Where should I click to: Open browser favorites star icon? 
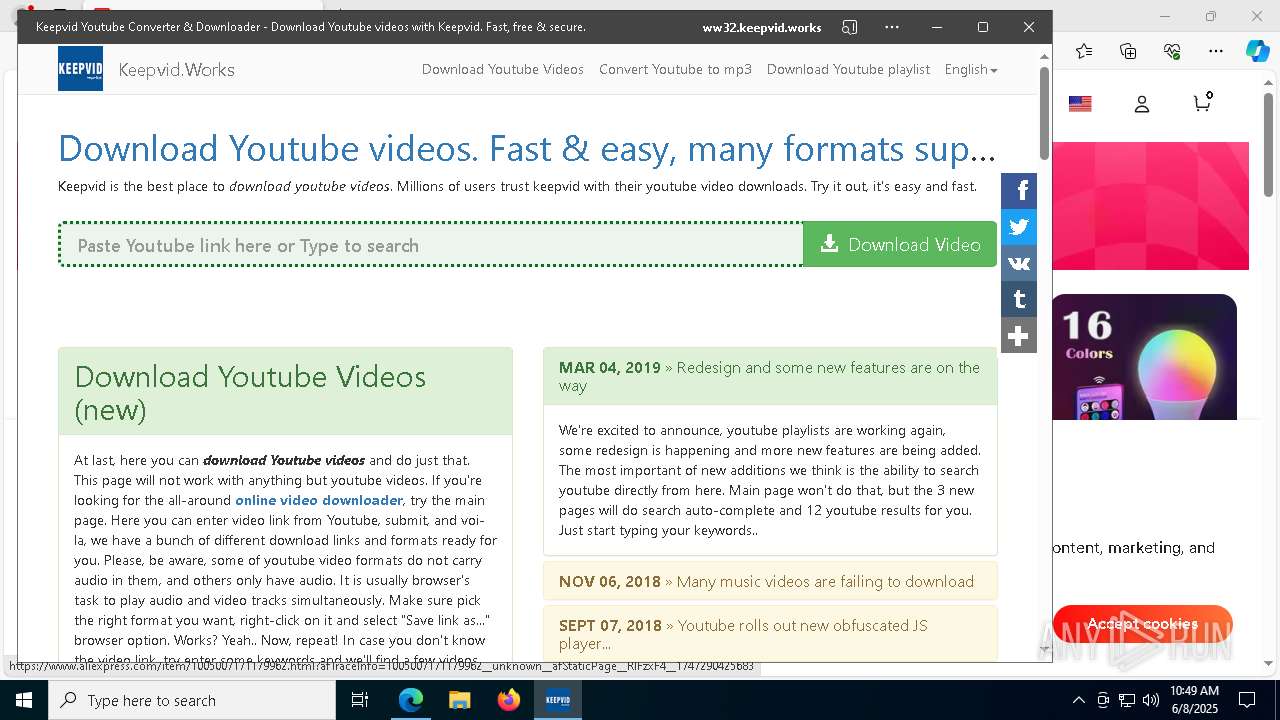tap(1084, 51)
